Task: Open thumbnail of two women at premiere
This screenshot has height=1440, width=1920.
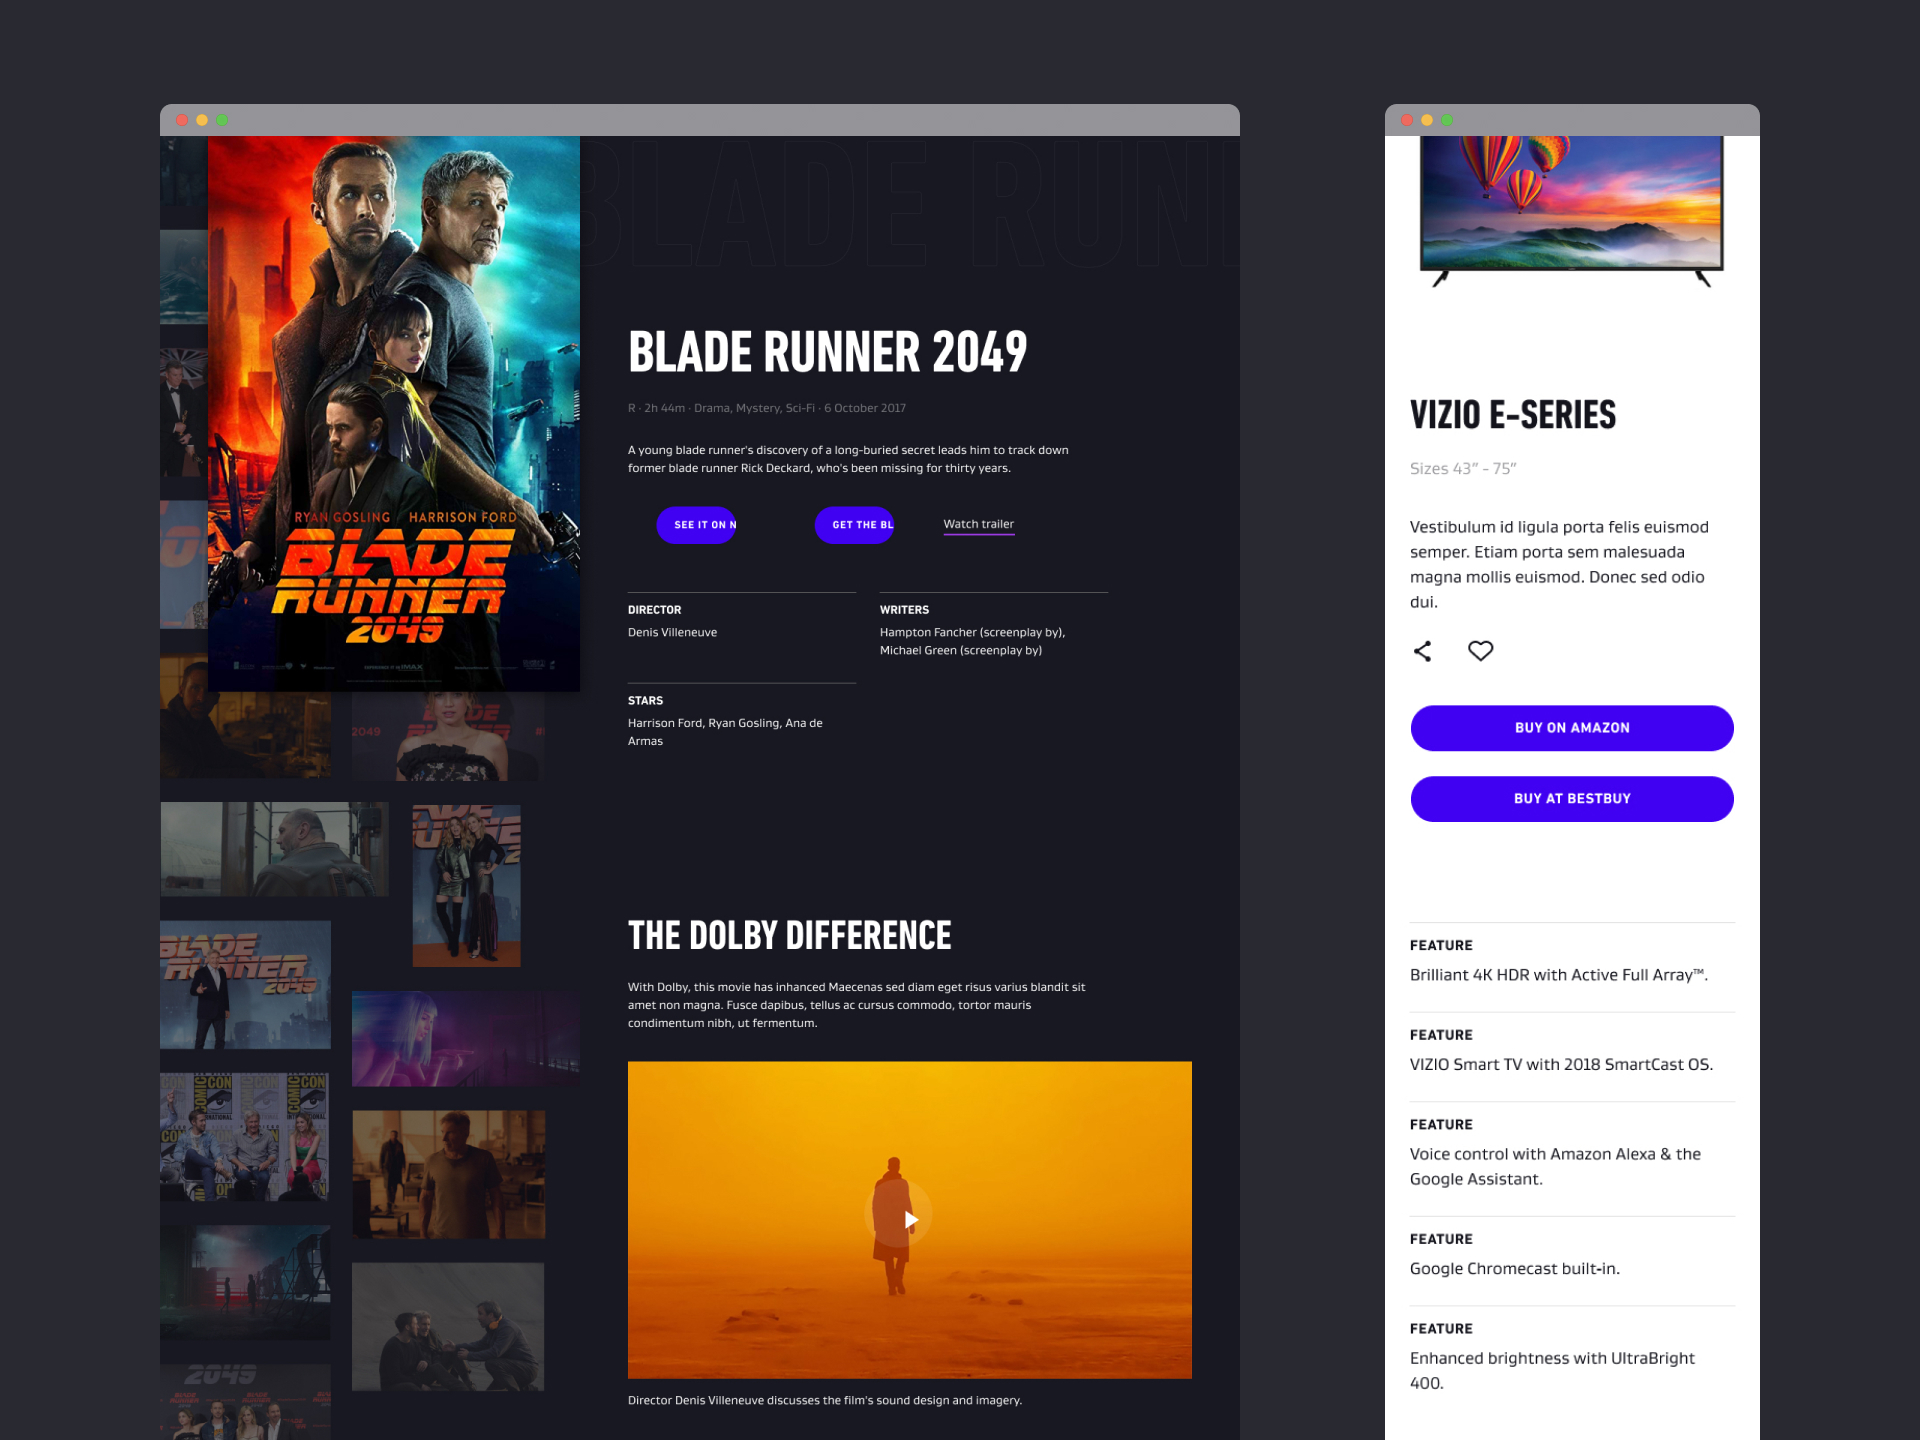Action: (466, 885)
